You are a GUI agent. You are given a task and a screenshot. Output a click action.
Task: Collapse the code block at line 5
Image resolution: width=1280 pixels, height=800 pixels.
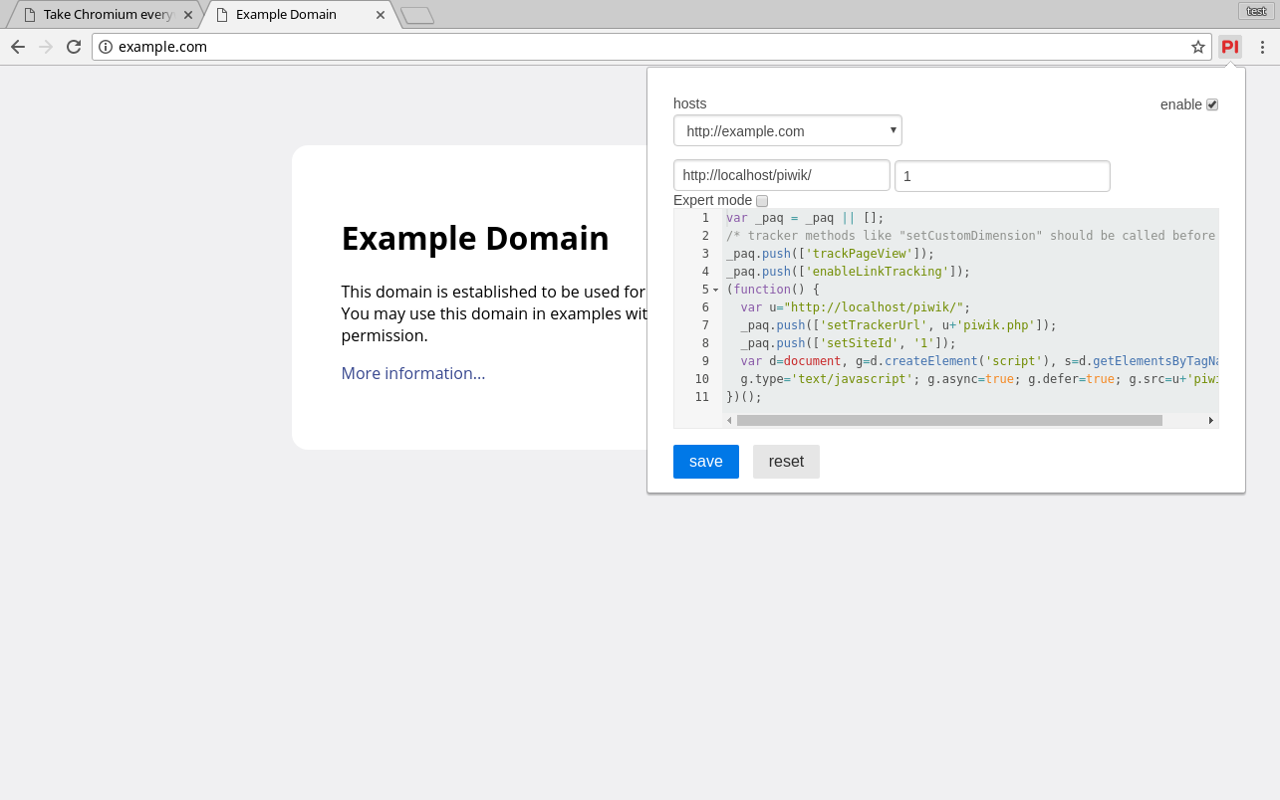coord(715,289)
